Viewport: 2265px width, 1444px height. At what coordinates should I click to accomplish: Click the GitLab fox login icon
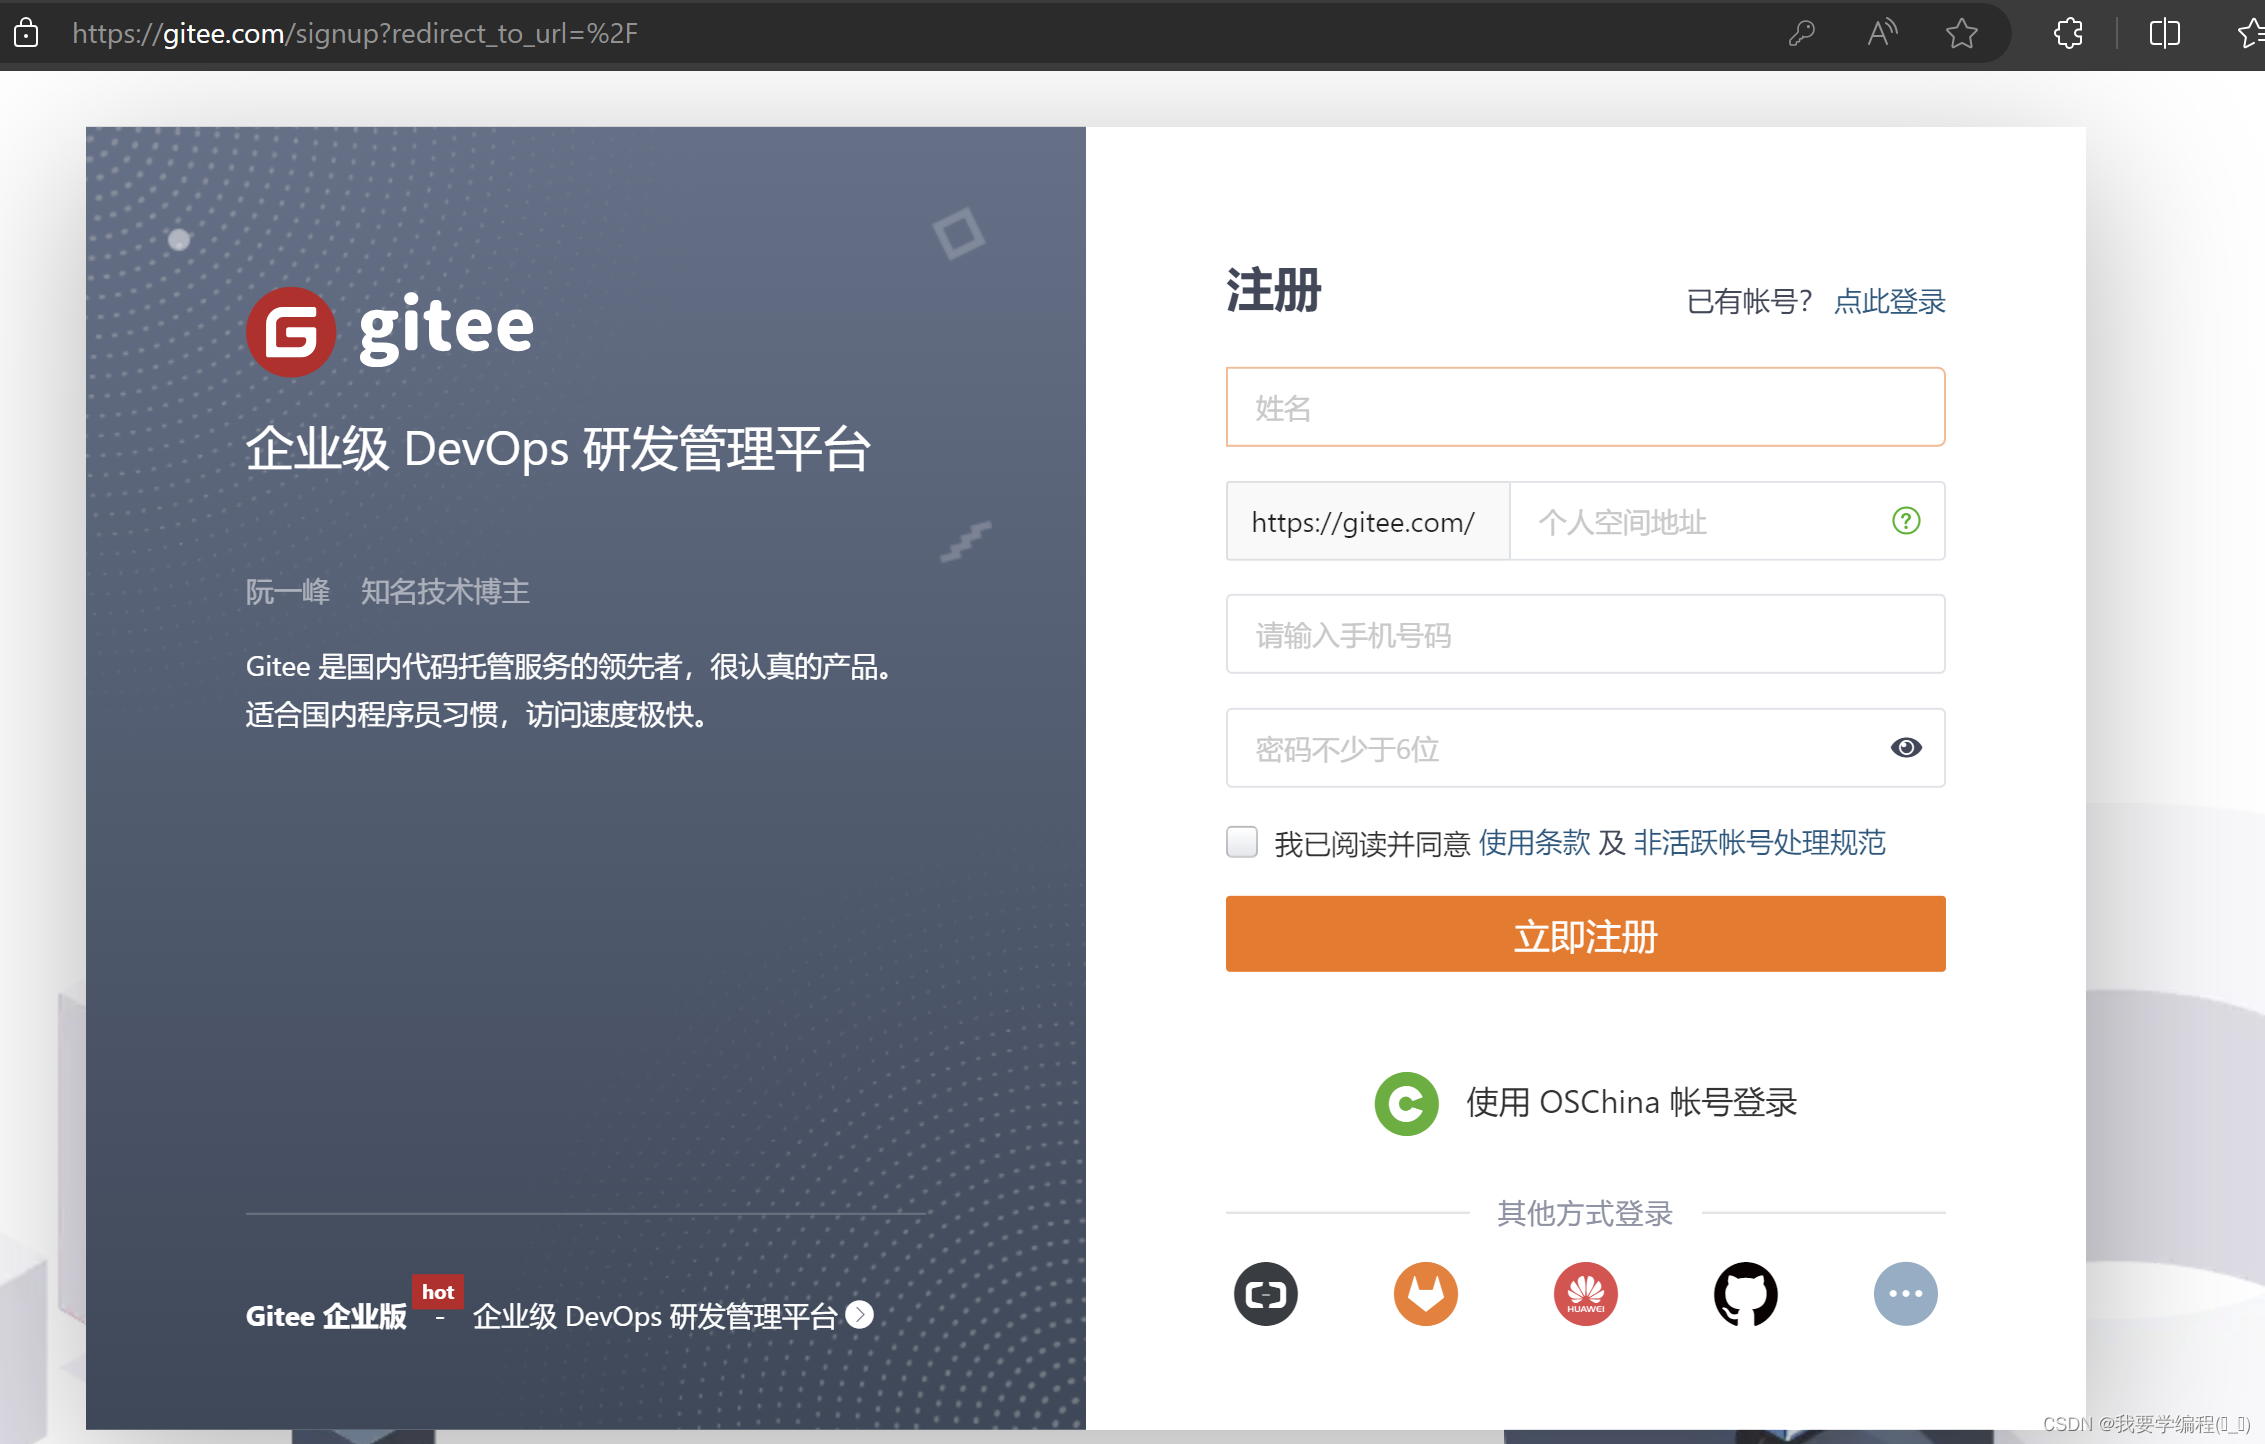coord(1425,1293)
